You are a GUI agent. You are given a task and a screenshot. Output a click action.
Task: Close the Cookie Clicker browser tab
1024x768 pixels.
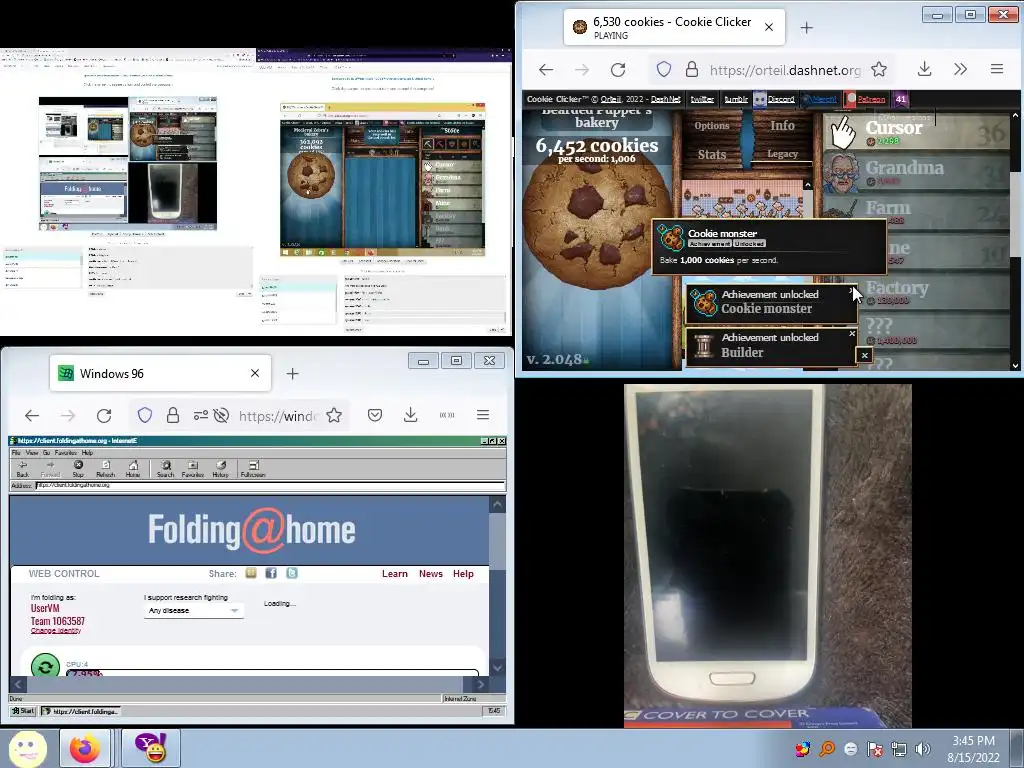click(x=769, y=27)
